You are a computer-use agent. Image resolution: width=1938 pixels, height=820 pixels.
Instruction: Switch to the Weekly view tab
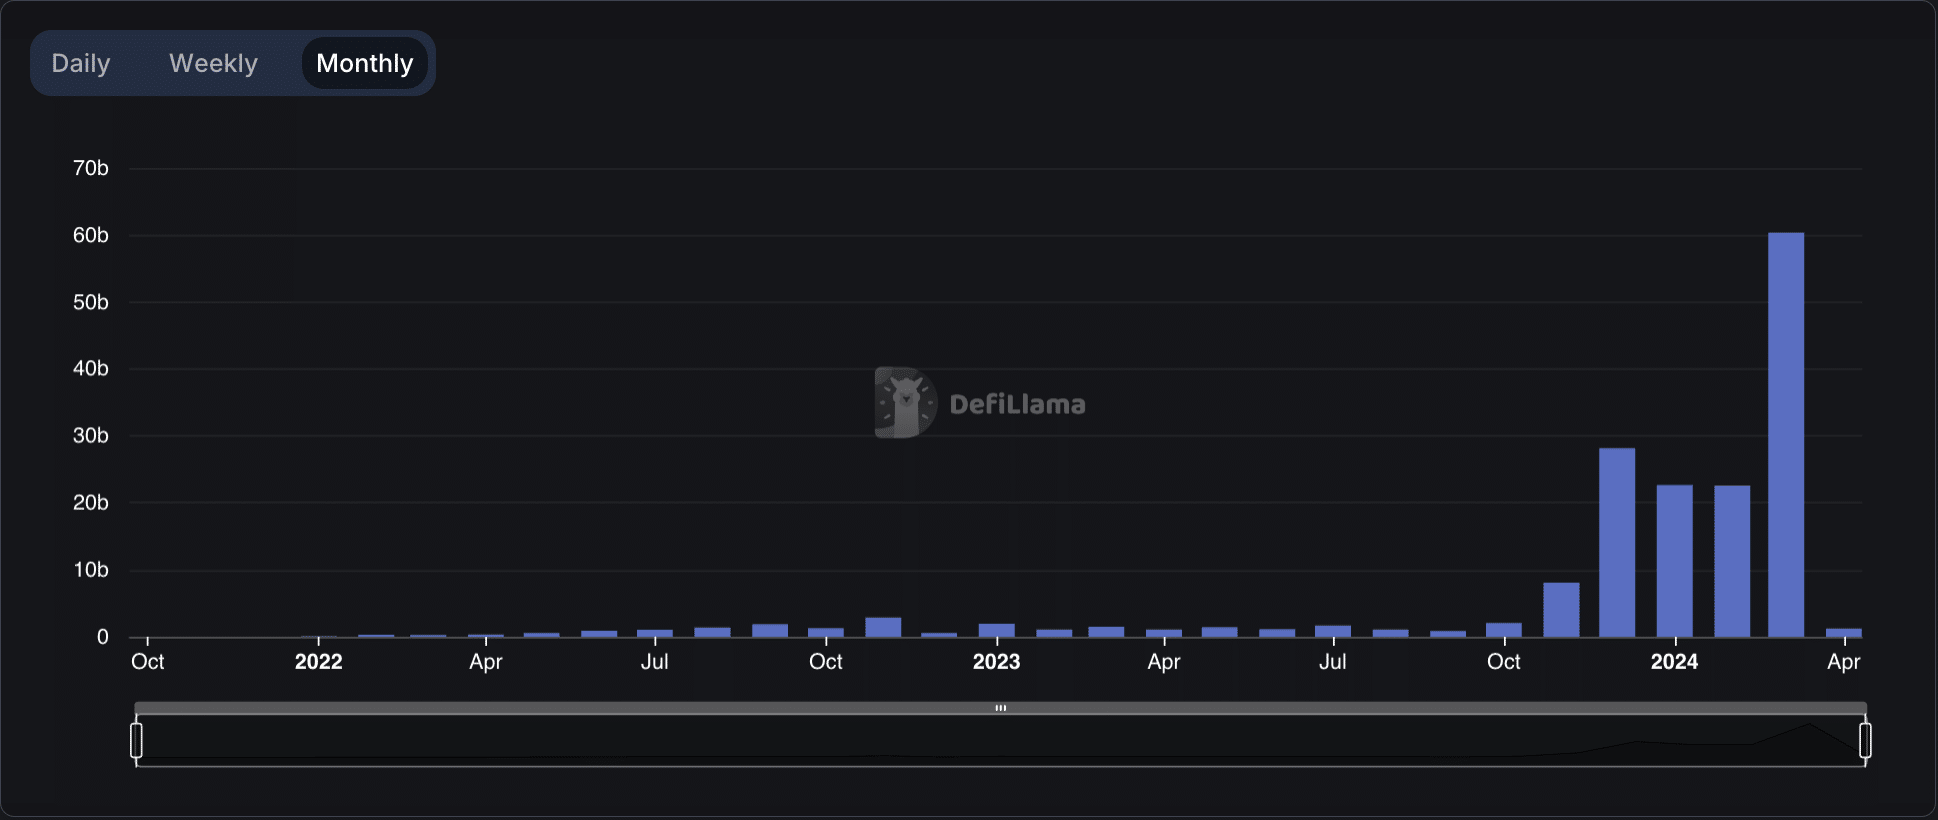(x=213, y=63)
